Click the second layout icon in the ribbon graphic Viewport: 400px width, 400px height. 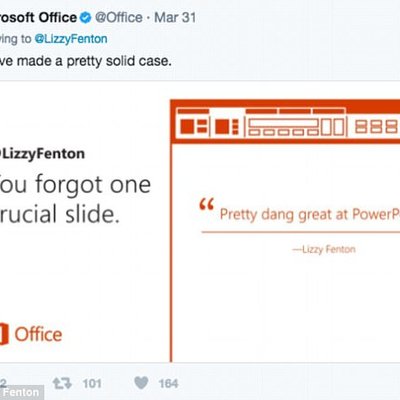tap(227, 127)
